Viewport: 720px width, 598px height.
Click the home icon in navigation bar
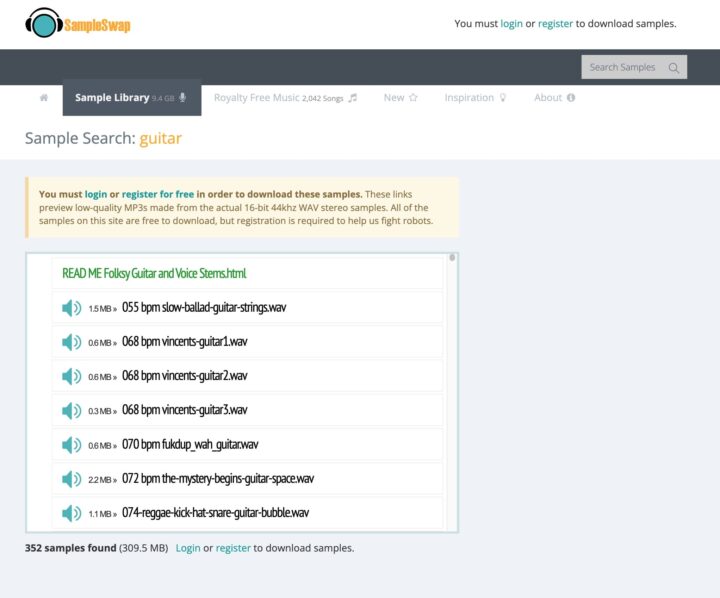pos(44,98)
